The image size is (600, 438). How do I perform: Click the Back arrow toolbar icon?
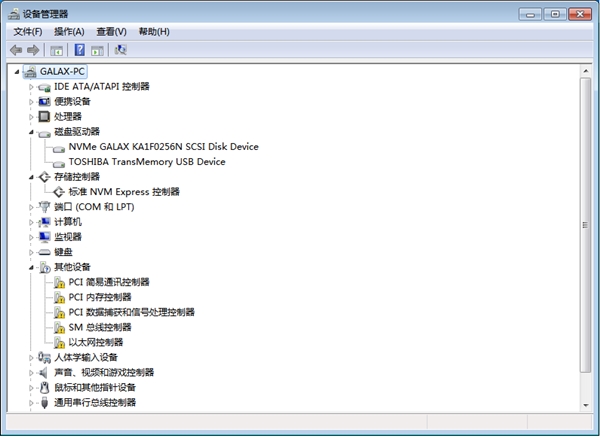[16, 50]
